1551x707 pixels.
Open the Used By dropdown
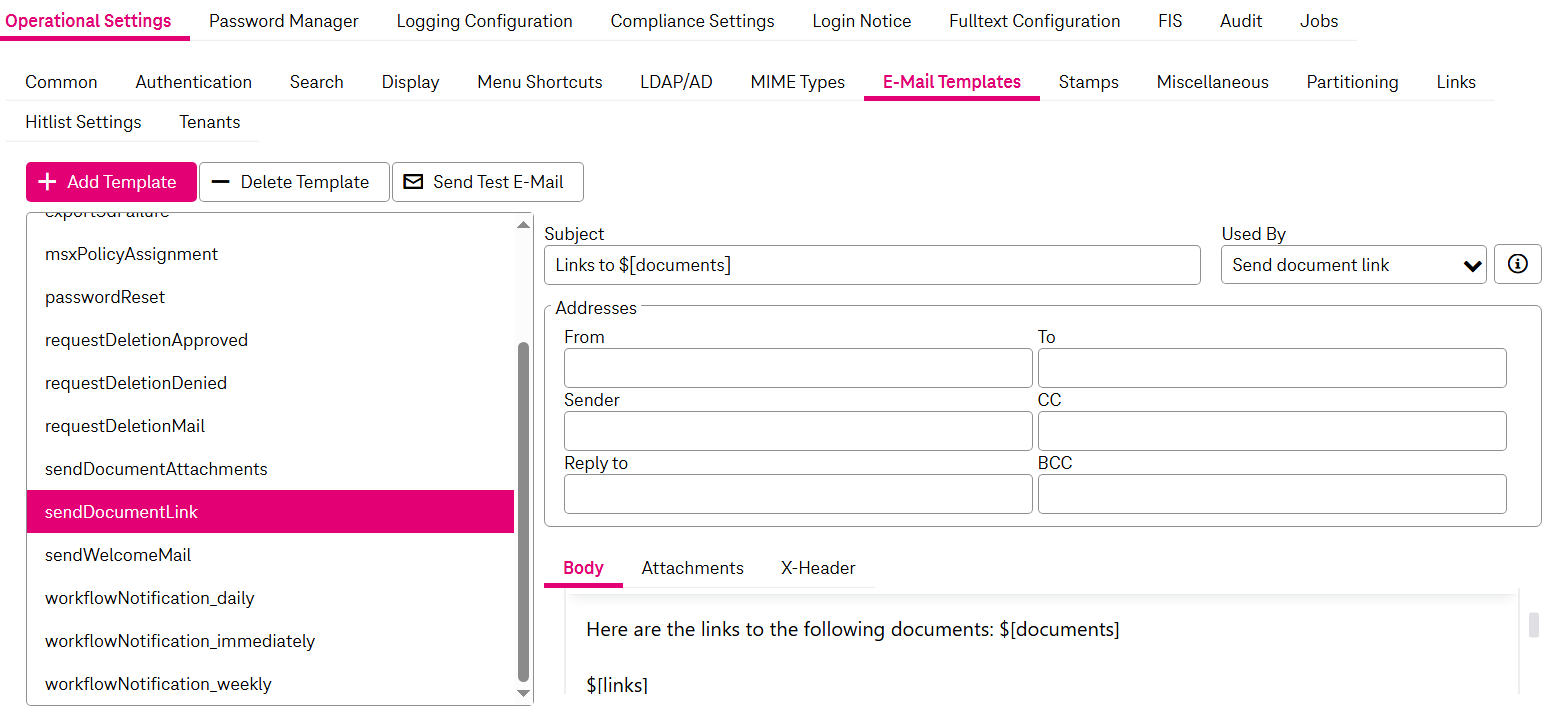[x=1353, y=265]
